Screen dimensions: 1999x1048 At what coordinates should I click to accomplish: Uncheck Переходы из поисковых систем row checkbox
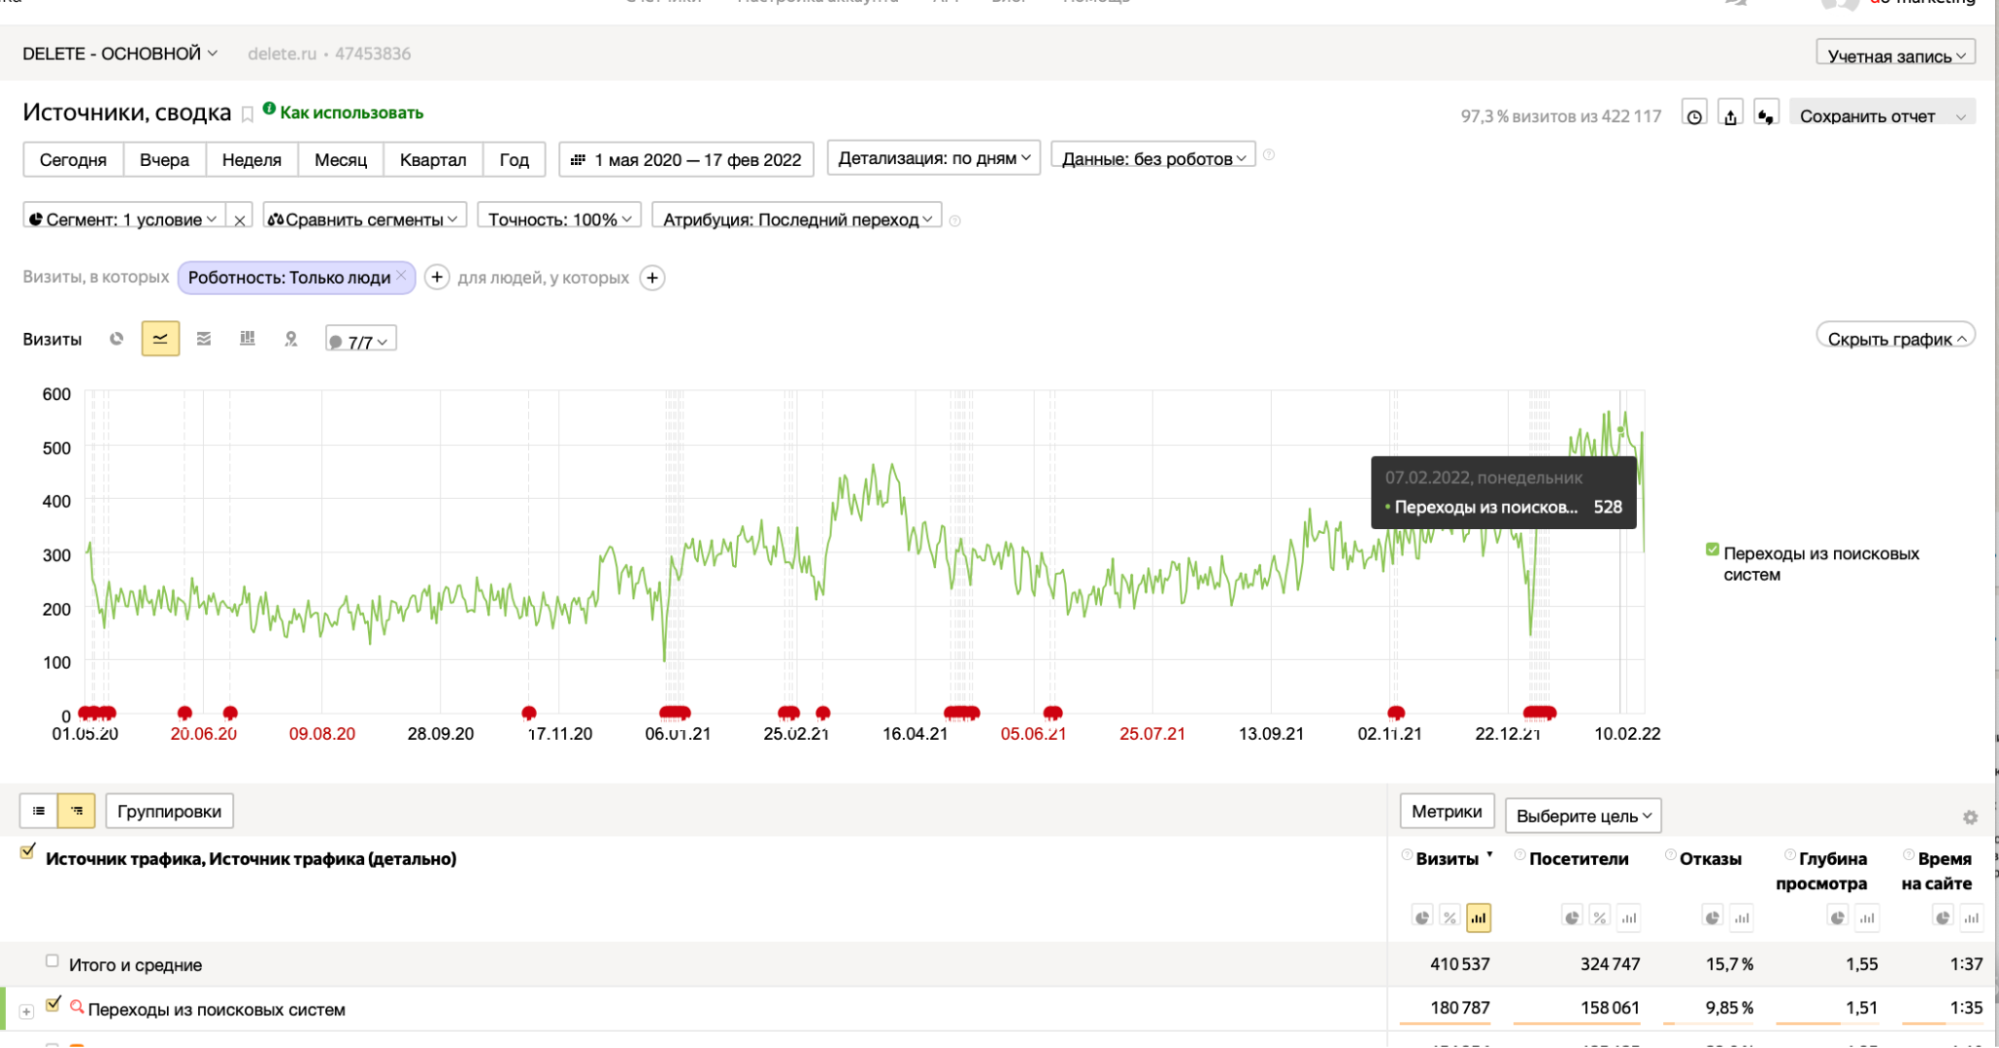(53, 1004)
